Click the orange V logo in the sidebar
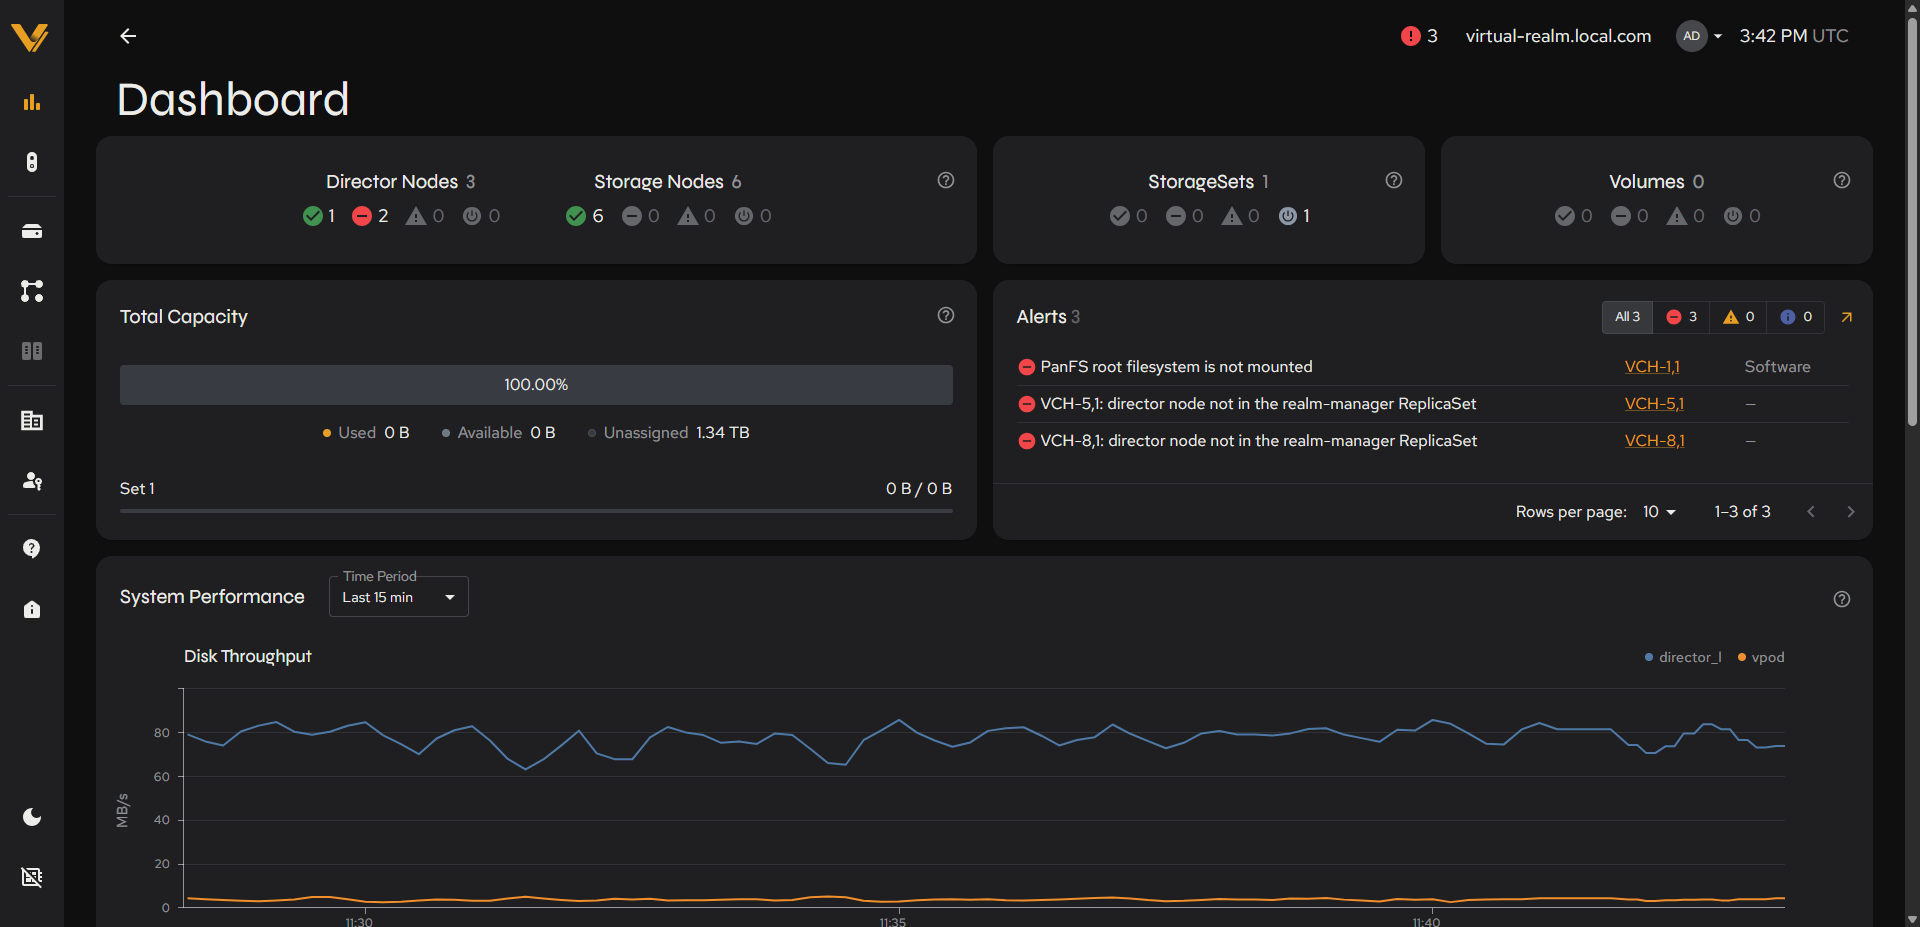Screen dimensions: 1920x927 pos(30,37)
